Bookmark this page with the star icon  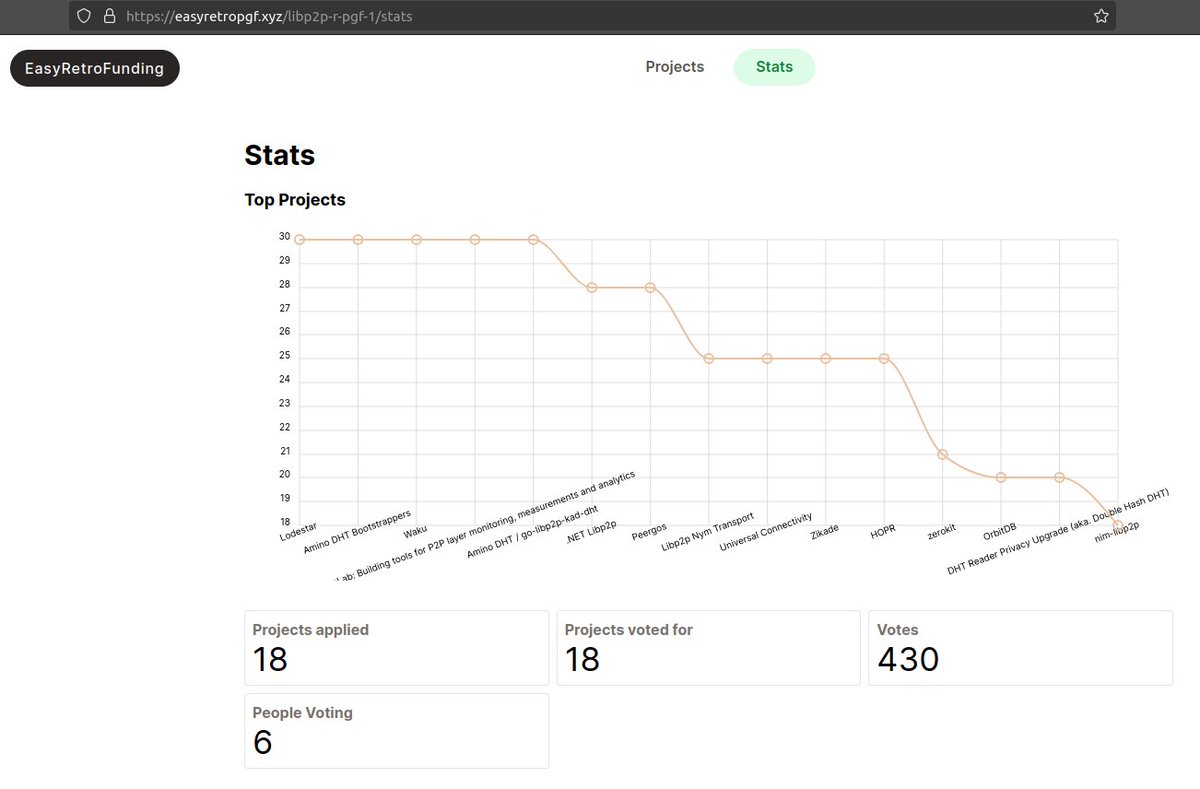pos(1101,16)
